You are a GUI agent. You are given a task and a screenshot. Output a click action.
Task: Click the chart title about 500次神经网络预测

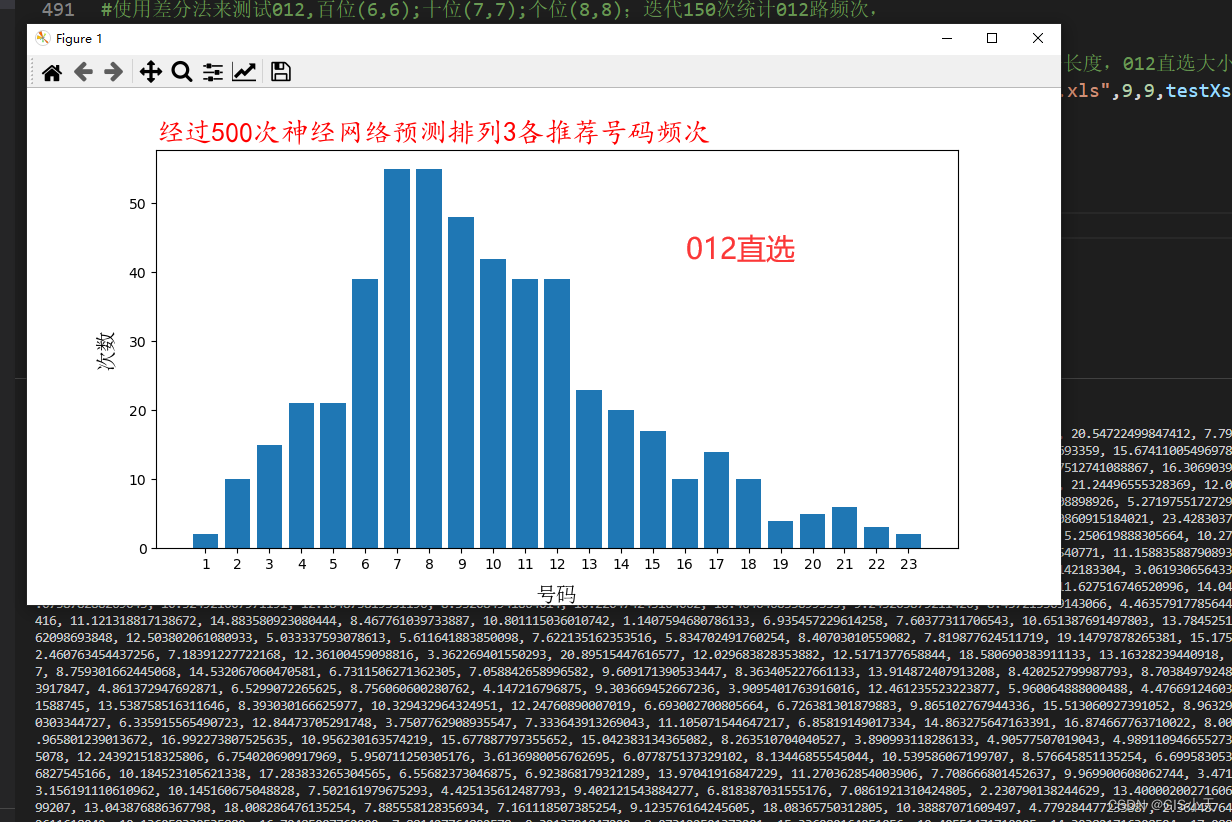pos(433,133)
